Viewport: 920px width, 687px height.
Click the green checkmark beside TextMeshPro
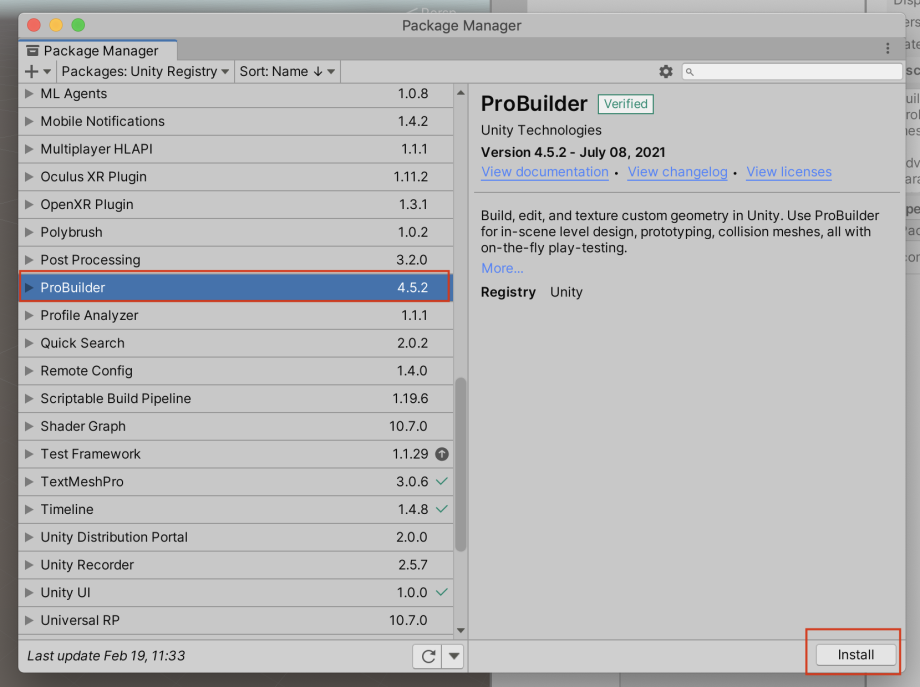click(x=440, y=482)
